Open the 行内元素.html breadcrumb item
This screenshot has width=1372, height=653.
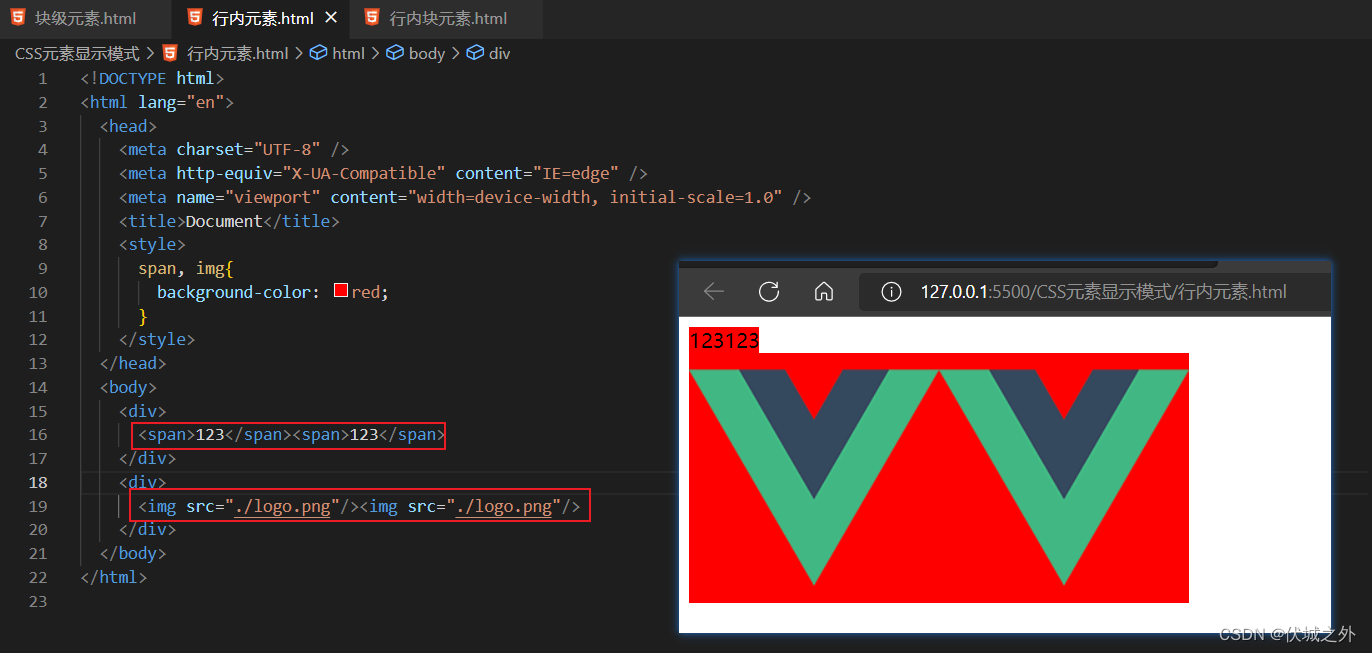(x=237, y=53)
